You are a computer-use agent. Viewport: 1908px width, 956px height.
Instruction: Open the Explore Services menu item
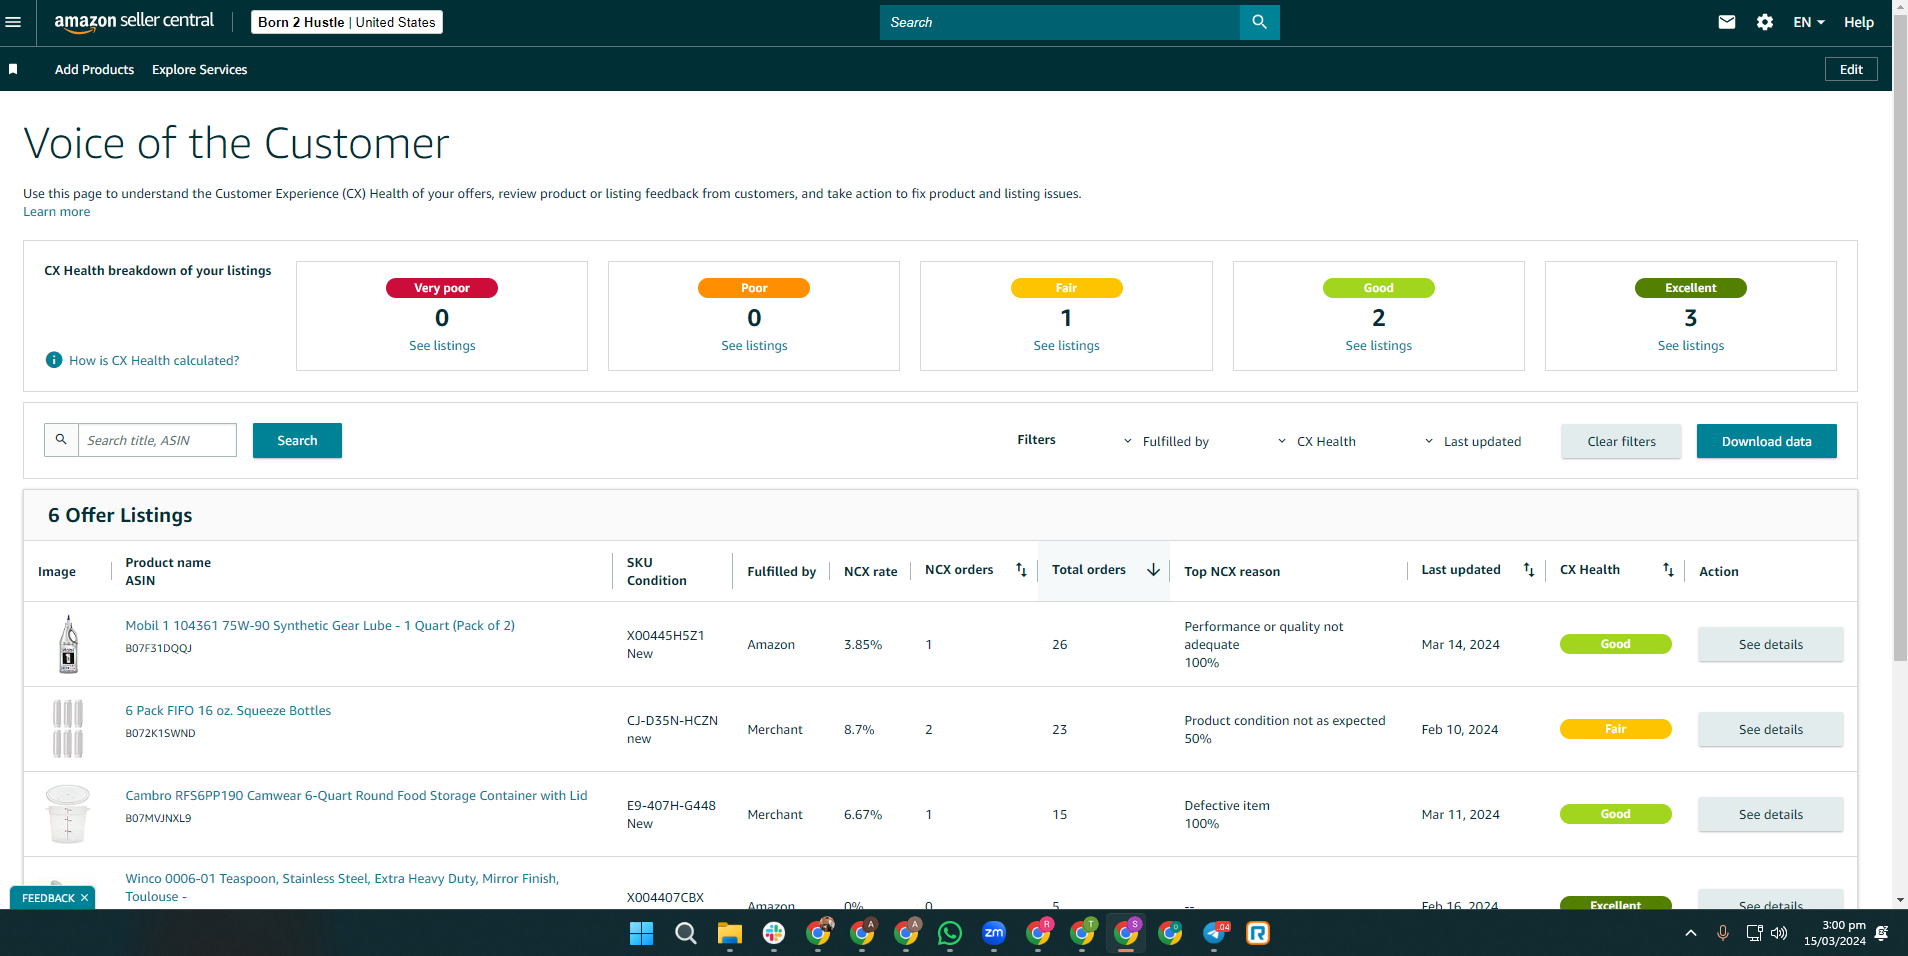point(199,69)
